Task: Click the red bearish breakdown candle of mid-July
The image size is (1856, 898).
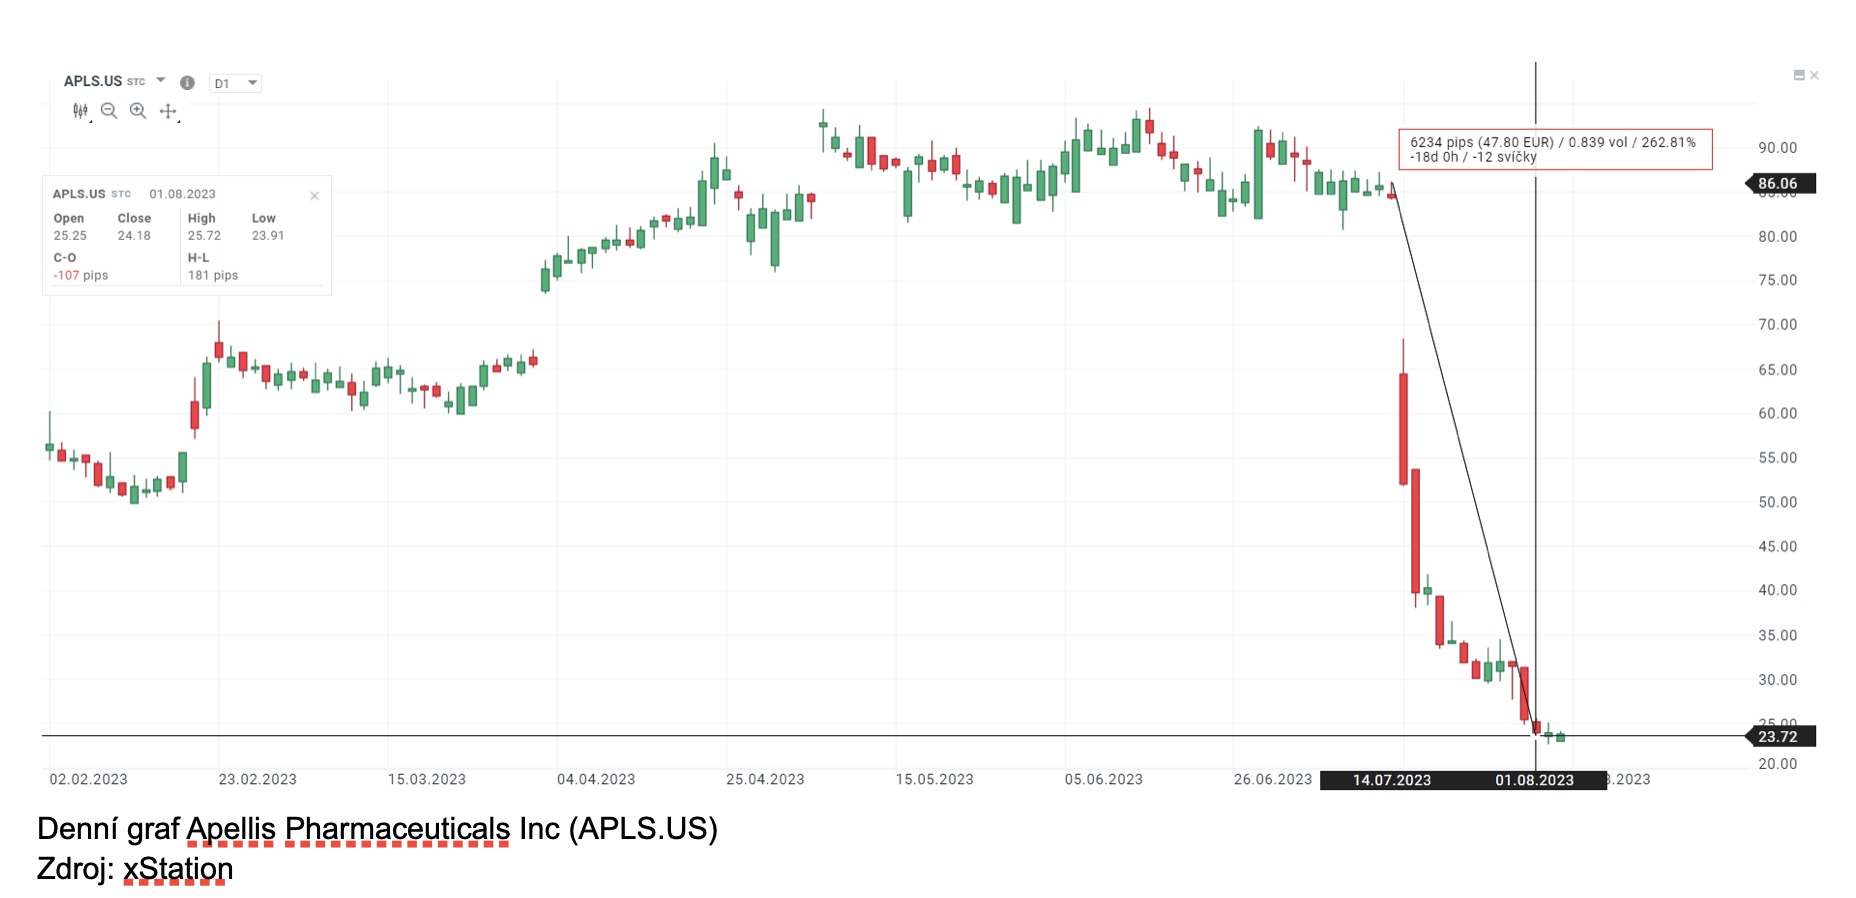Action: pos(1404,430)
